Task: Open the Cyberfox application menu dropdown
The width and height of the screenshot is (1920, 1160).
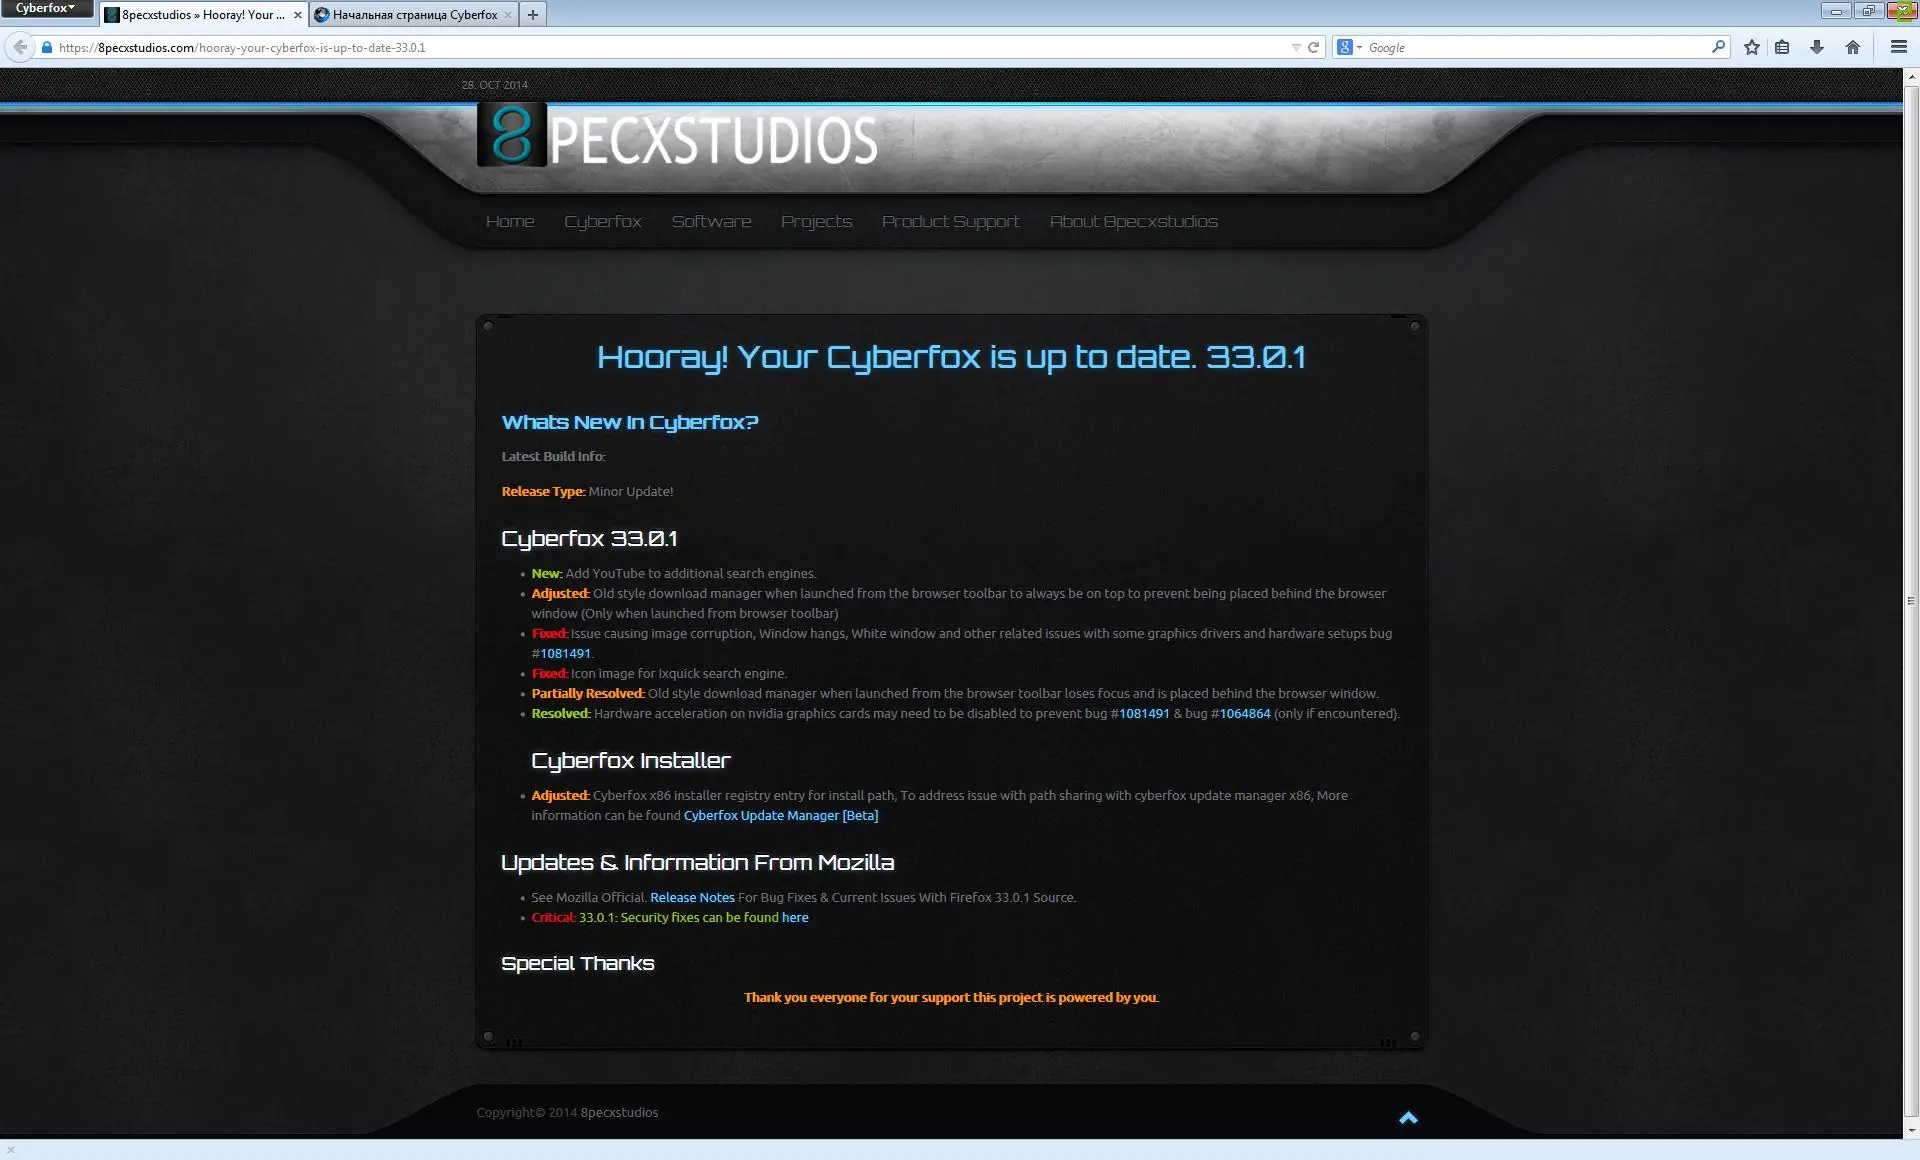Action: pyautogui.click(x=46, y=8)
